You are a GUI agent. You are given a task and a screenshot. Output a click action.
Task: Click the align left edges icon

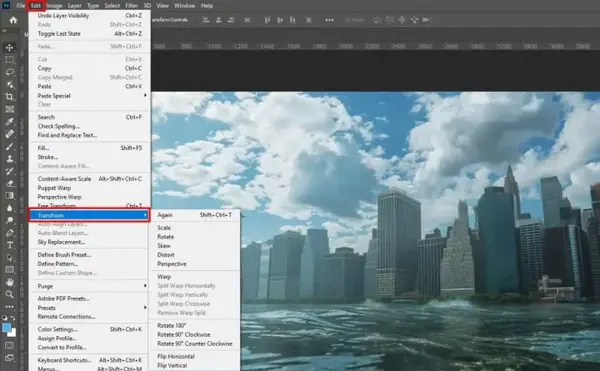pyautogui.click(x=206, y=20)
